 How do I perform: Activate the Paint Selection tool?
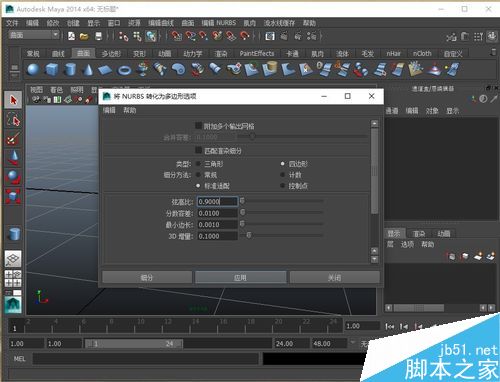point(13,139)
